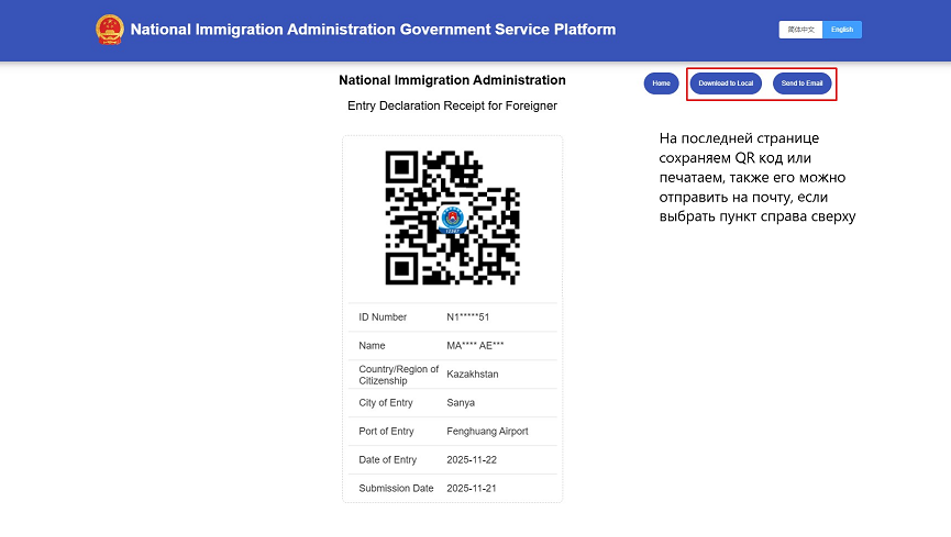The height and width of the screenshot is (537, 951).
Task: Click the Date of Entry 2025-11-22
Action: (472, 460)
